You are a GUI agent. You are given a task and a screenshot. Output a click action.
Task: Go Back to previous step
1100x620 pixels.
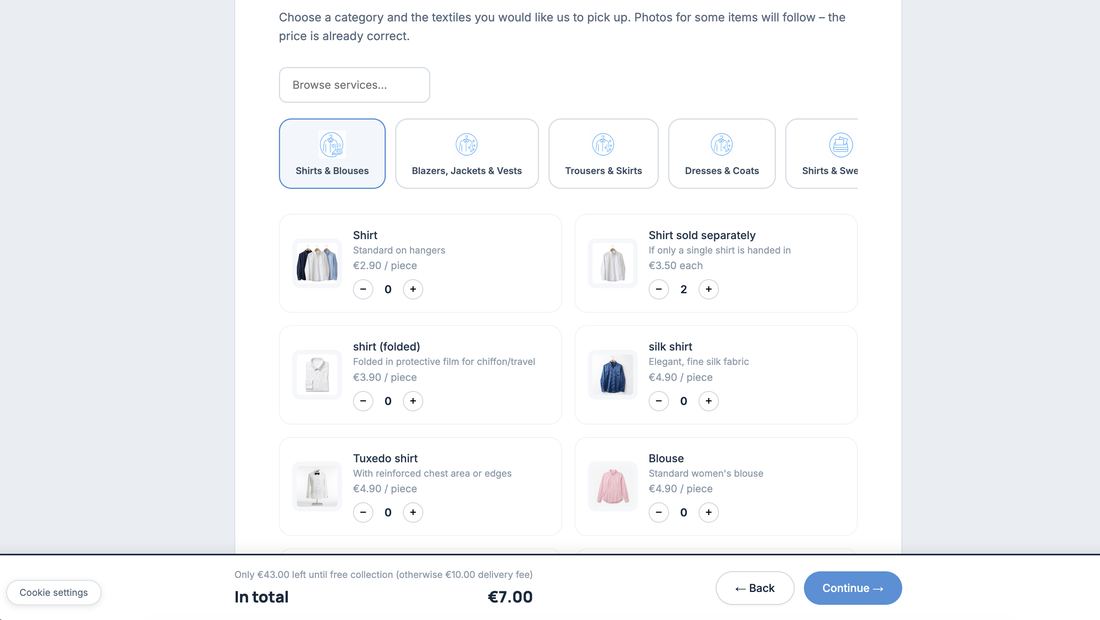coord(755,588)
